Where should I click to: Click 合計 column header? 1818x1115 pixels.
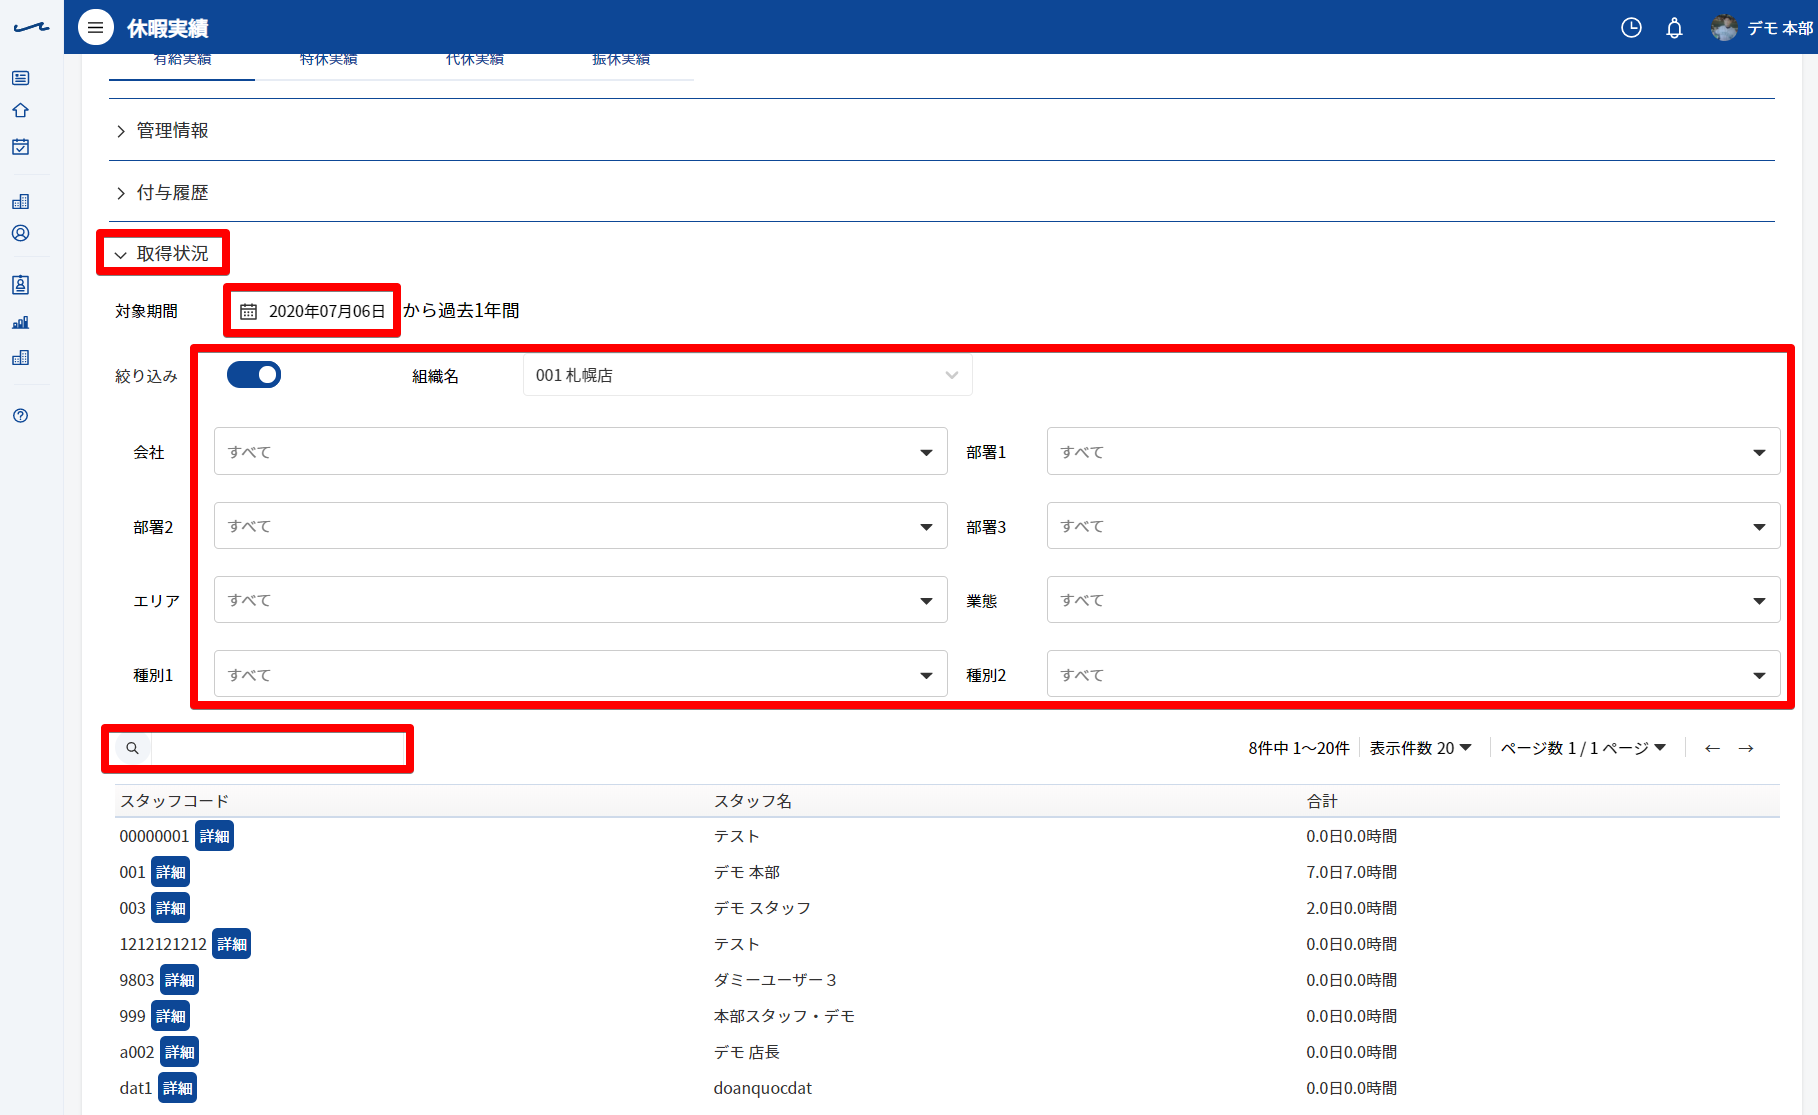[1321, 801]
